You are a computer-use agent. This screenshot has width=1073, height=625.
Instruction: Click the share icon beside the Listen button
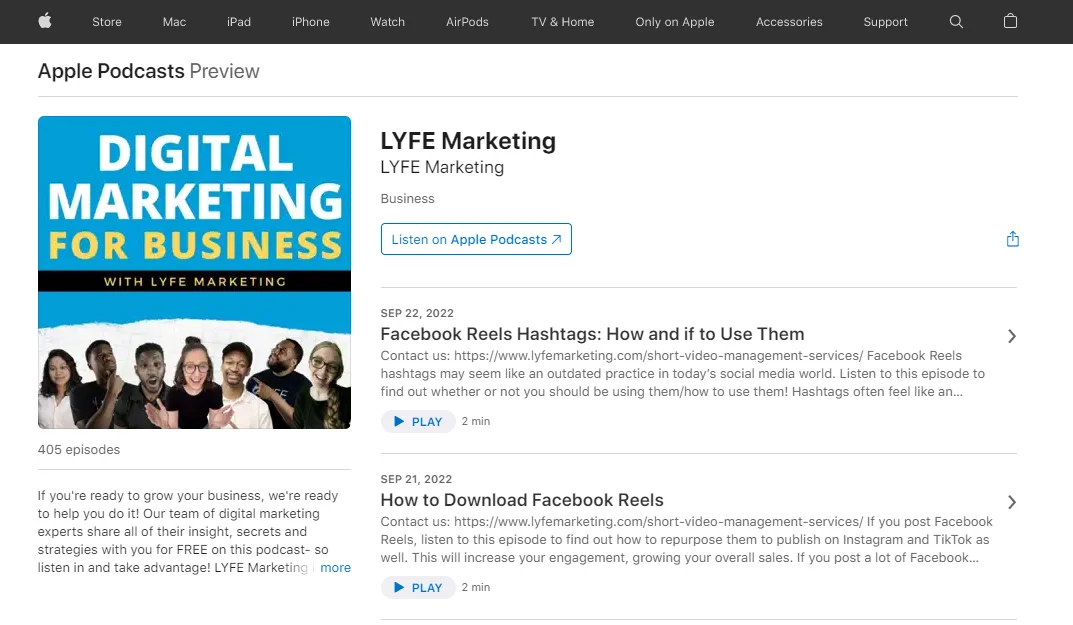pos(1012,239)
